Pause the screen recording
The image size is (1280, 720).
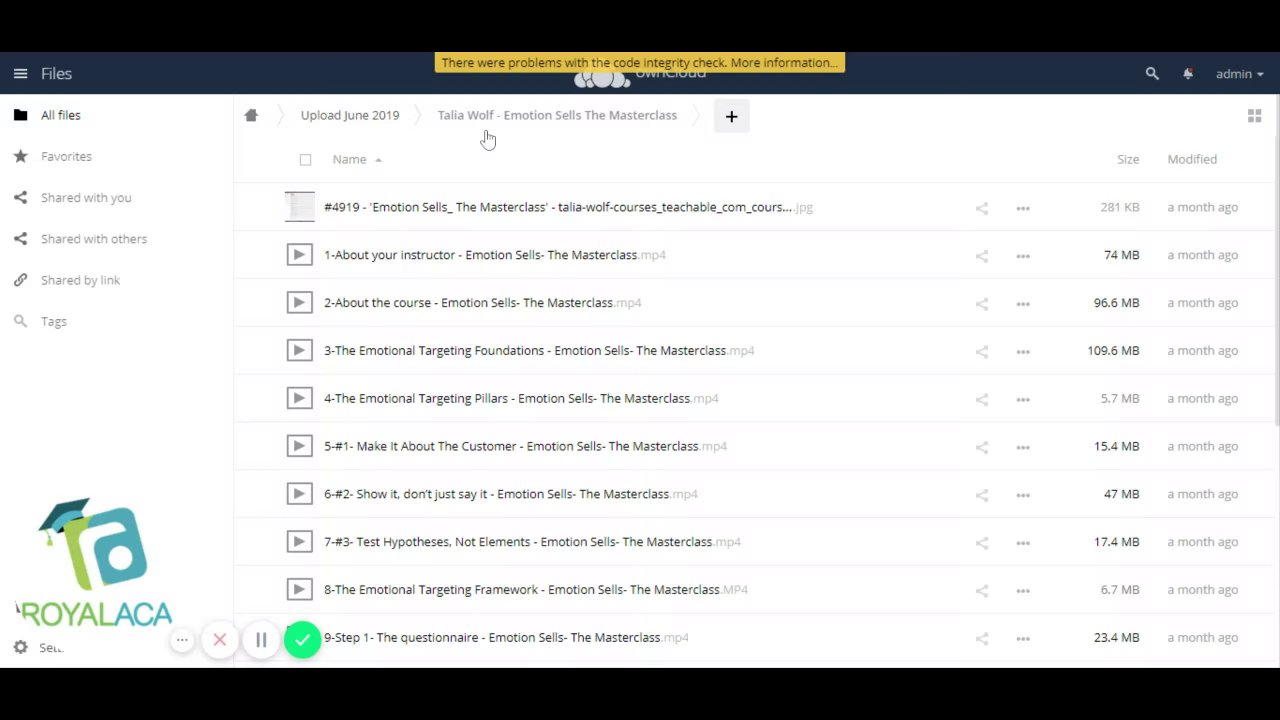point(261,640)
